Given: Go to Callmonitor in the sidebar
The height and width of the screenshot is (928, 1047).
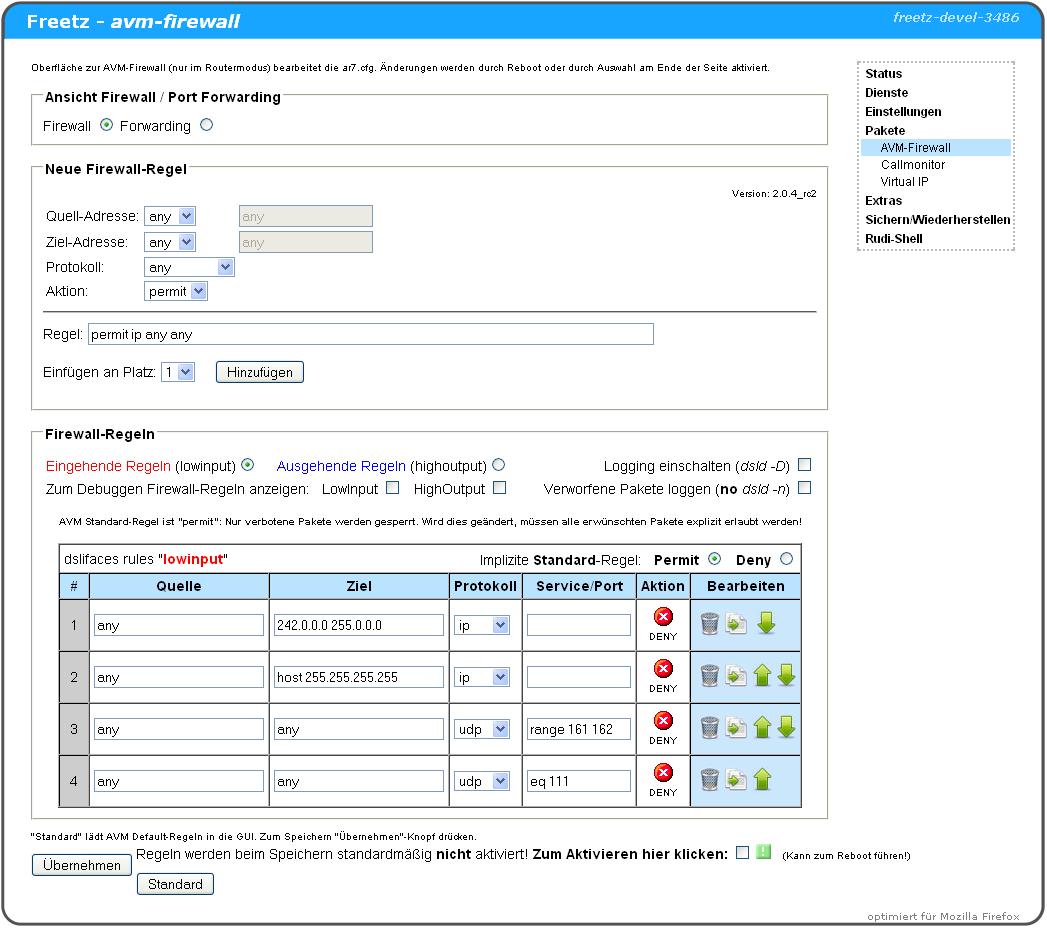Looking at the screenshot, I should (912, 165).
